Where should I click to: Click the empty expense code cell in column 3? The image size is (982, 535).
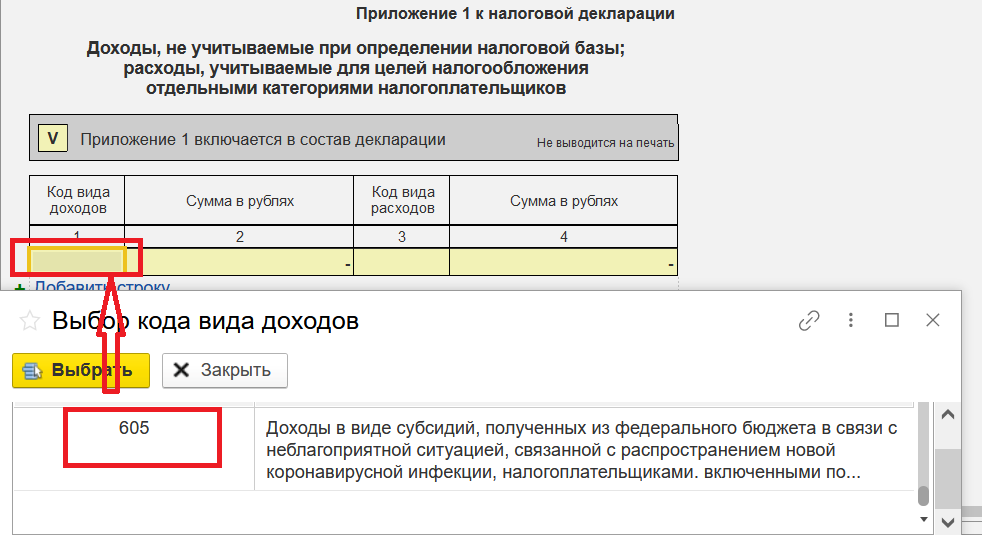401,262
